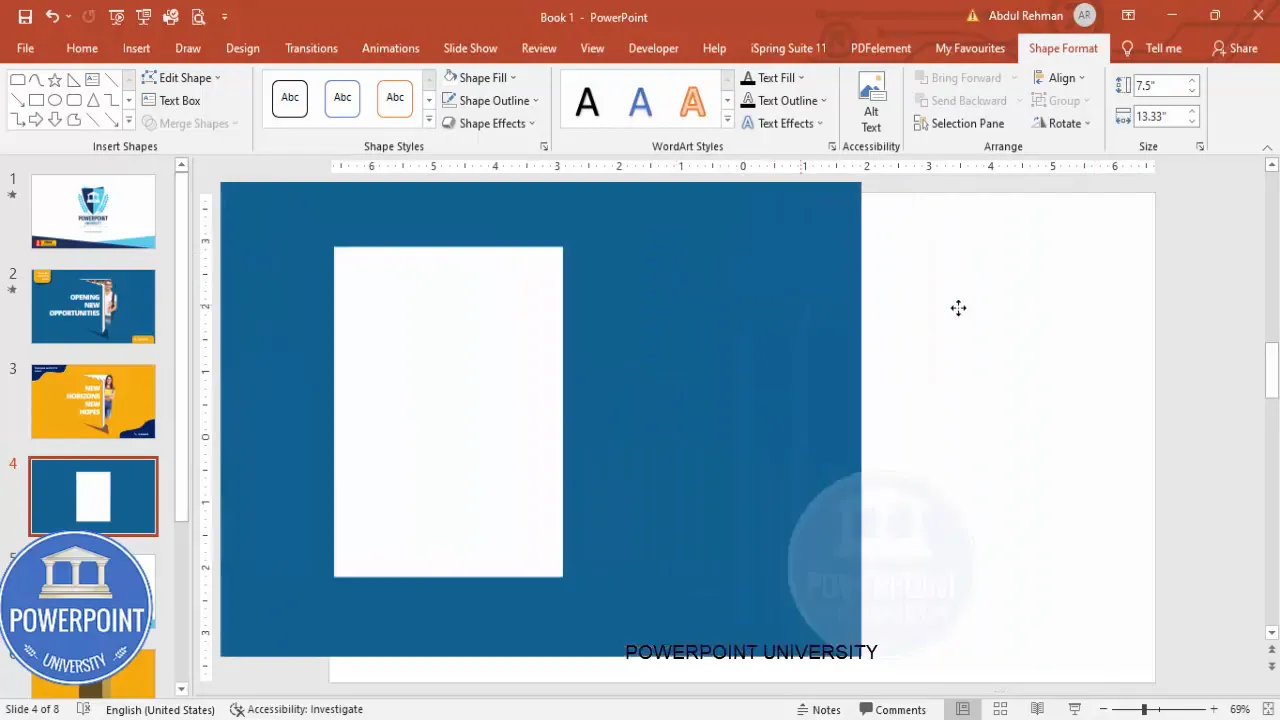Apply the black fill WordArt style

click(x=587, y=101)
